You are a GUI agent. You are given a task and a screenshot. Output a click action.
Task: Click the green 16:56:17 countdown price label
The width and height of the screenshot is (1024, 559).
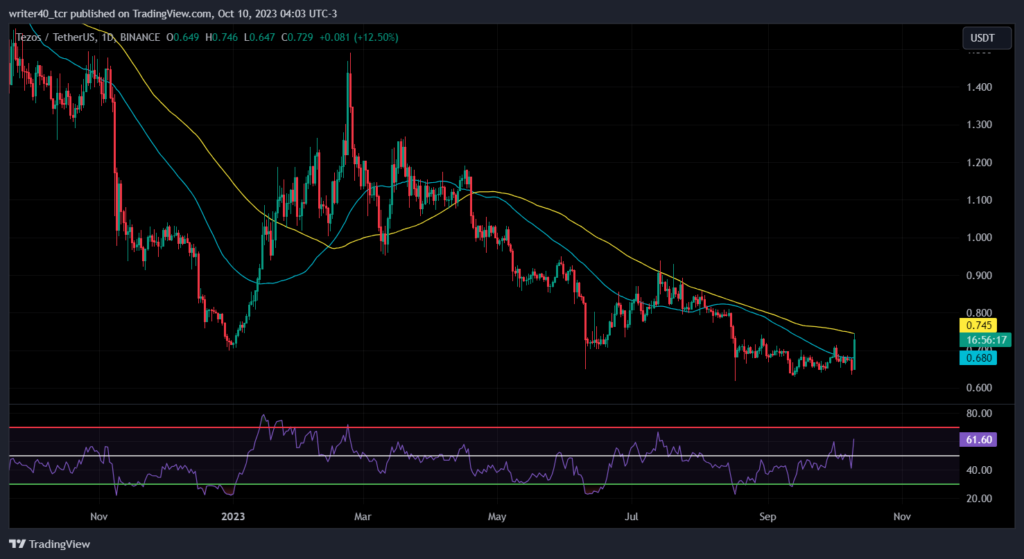985,340
